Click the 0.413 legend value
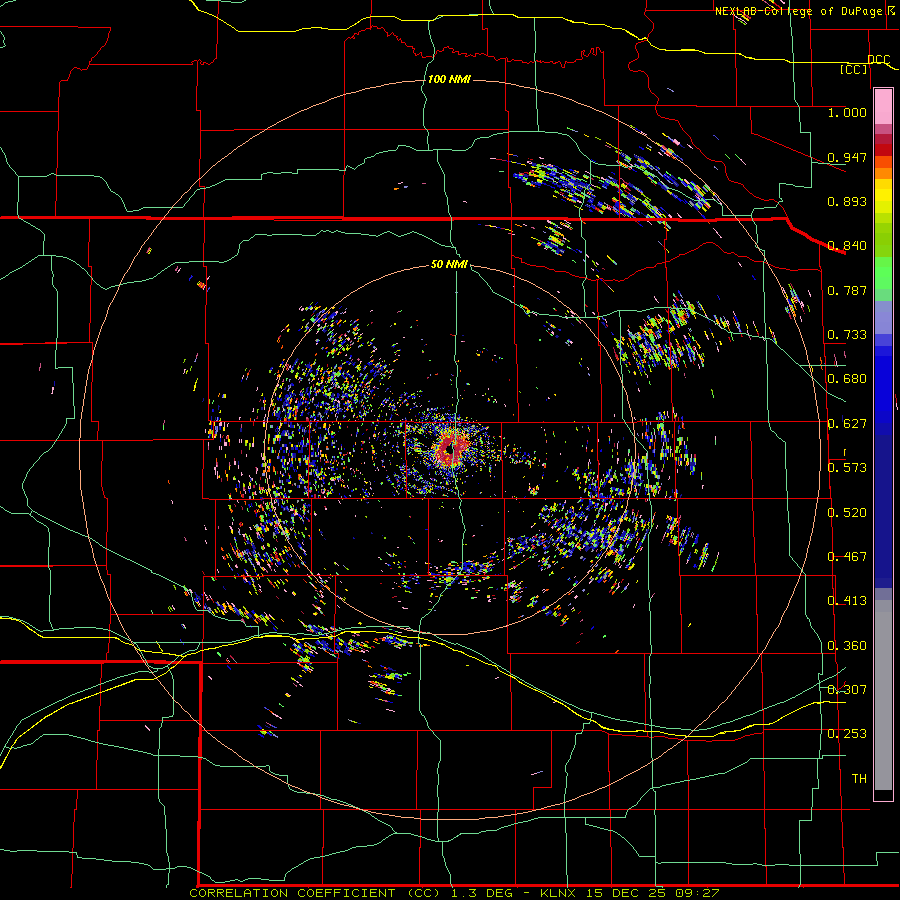The height and width of the screenshot is (900, 900). (847, 601)
